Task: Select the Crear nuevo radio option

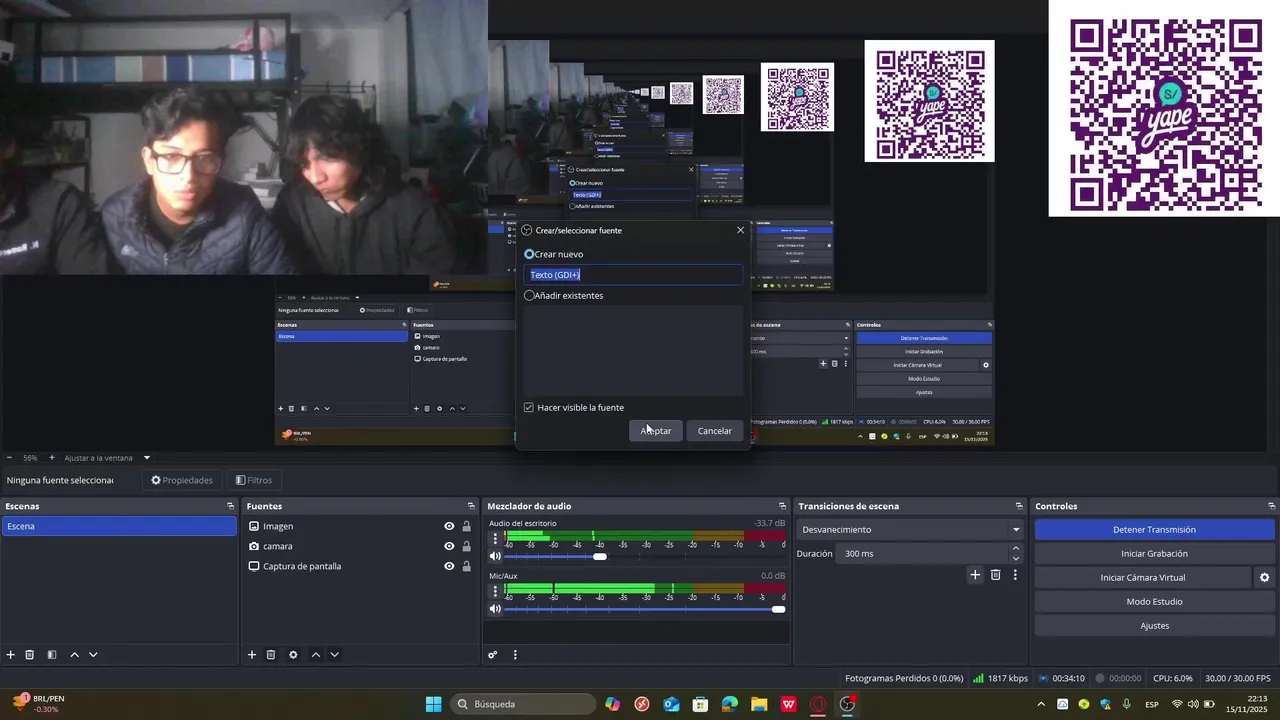Action: click(x=529, y=254)
